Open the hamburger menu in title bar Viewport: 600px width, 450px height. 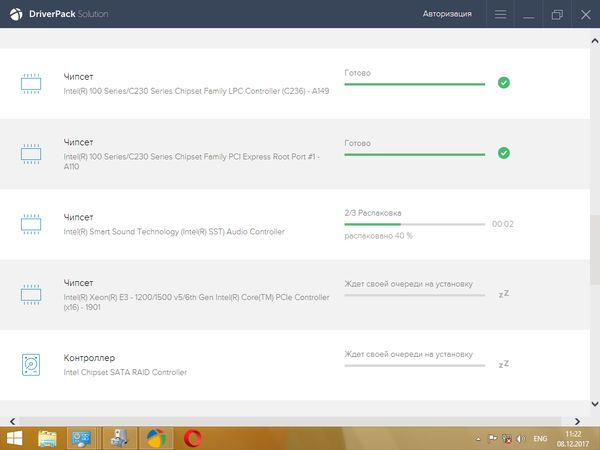coord(500,14)
